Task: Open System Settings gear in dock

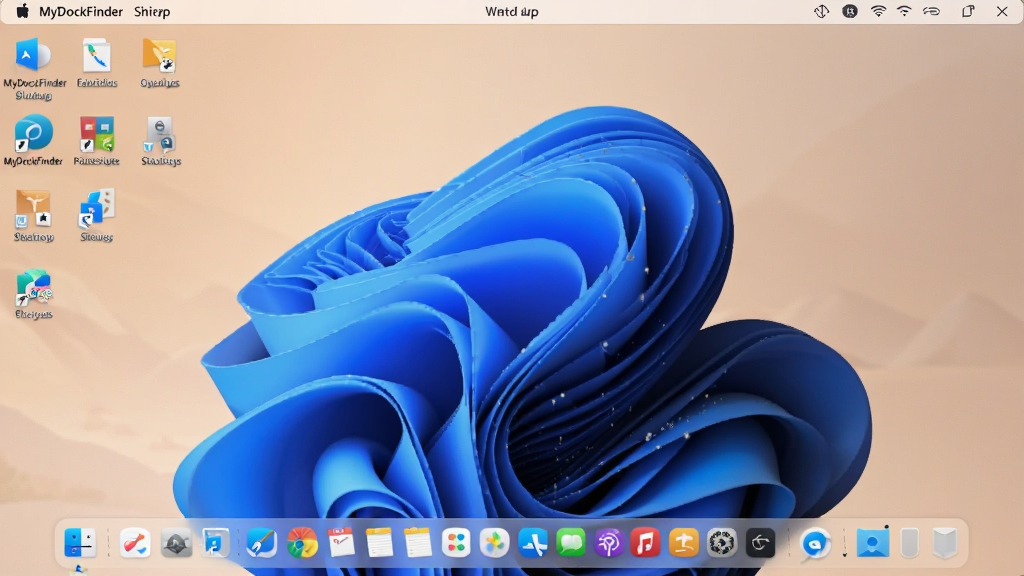Action: click(722, 543)
